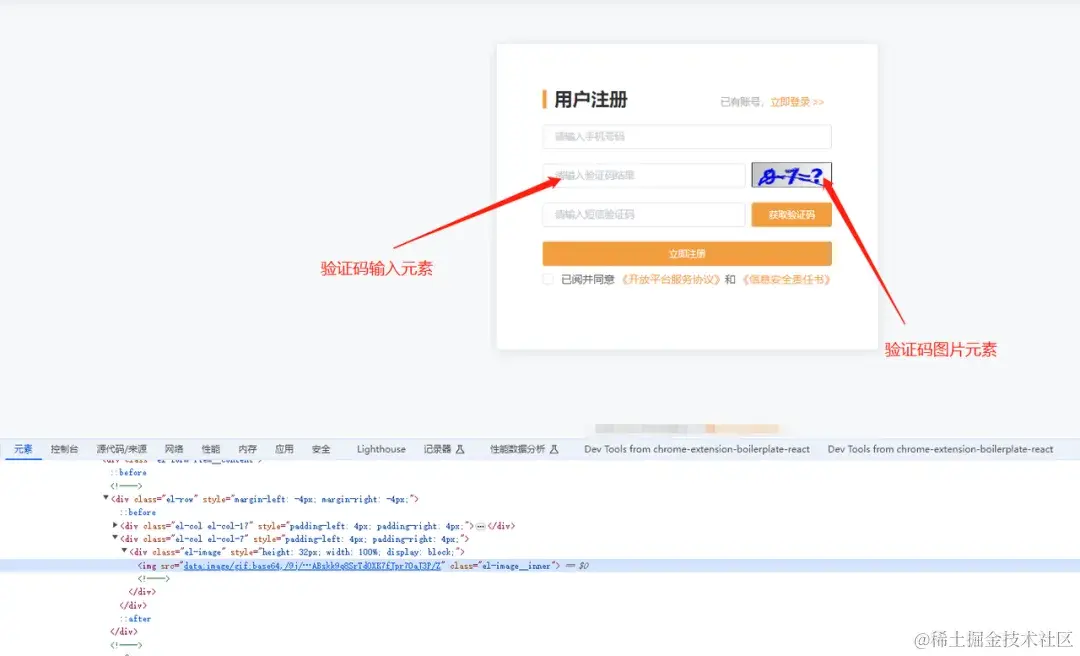The image size is (1080, 656).
Task: Click the captcha image on the form
Action: pos(790,173)
